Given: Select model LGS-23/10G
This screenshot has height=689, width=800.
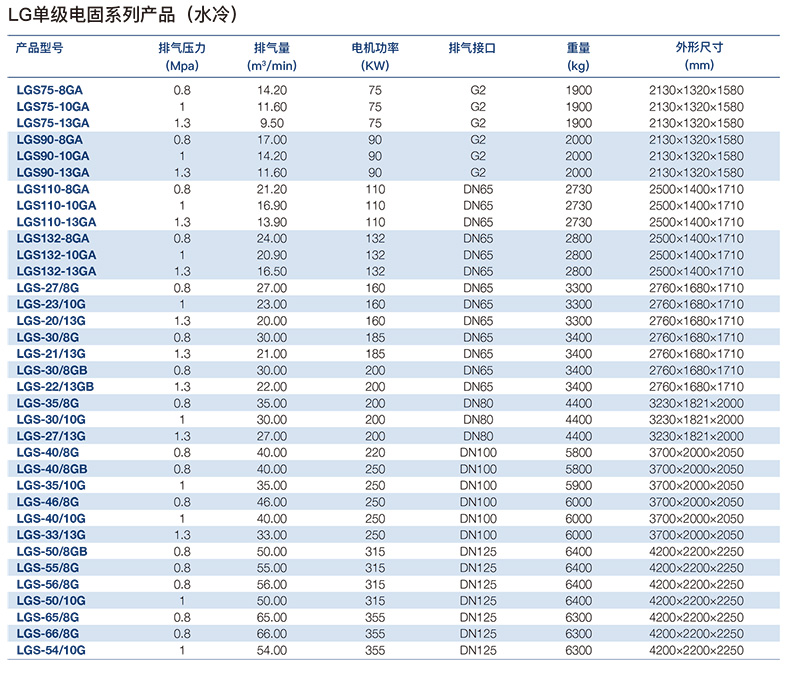Looking at the screenshot, I should pyautogui.click(x=51, y=304).
